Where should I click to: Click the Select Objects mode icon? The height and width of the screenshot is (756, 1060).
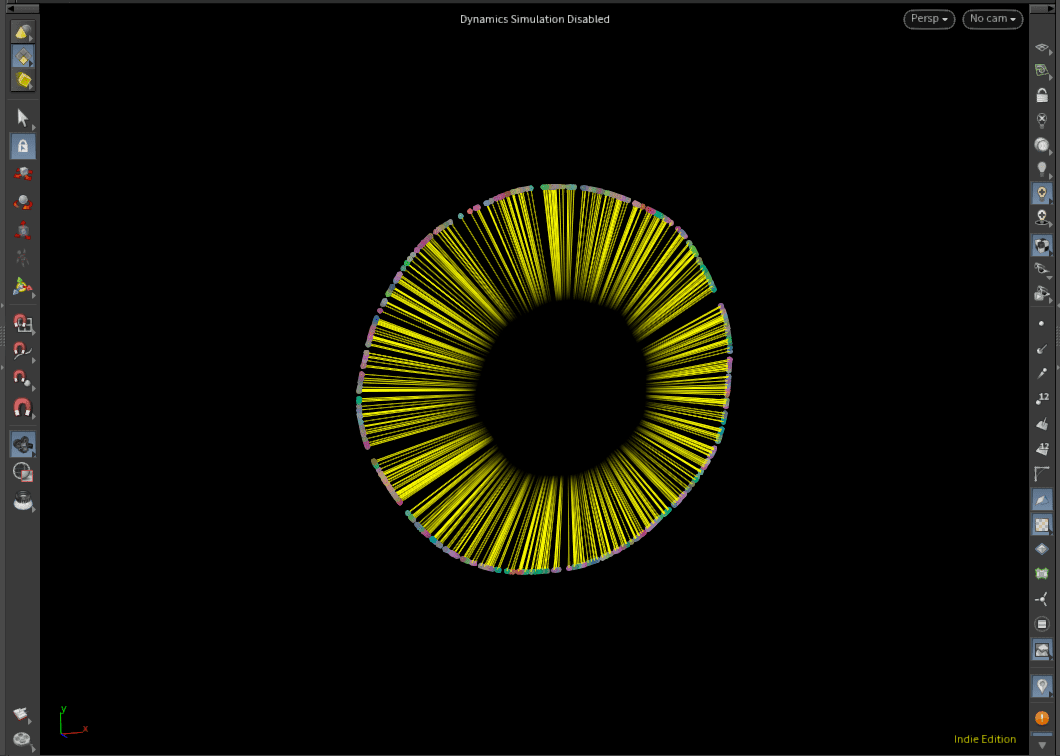(22, 32)
